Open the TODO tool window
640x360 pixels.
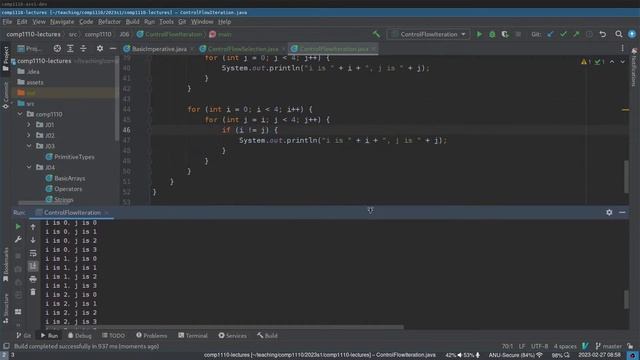(113, 336)
